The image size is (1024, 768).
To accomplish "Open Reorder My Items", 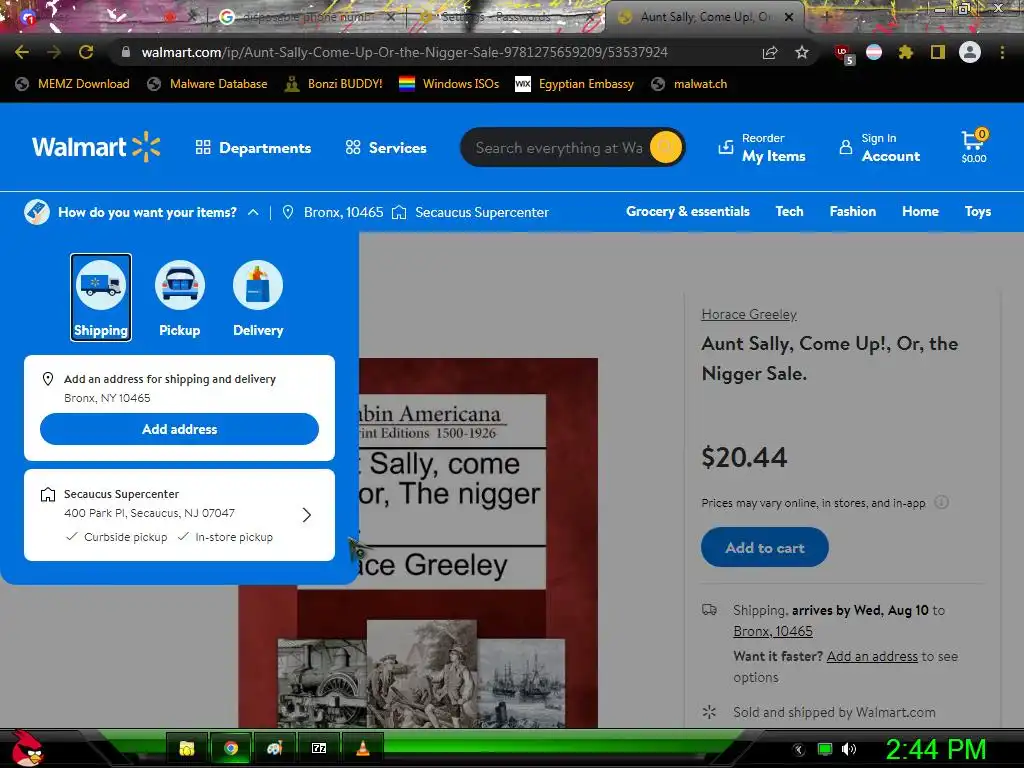I will click(x=762, y=147).
